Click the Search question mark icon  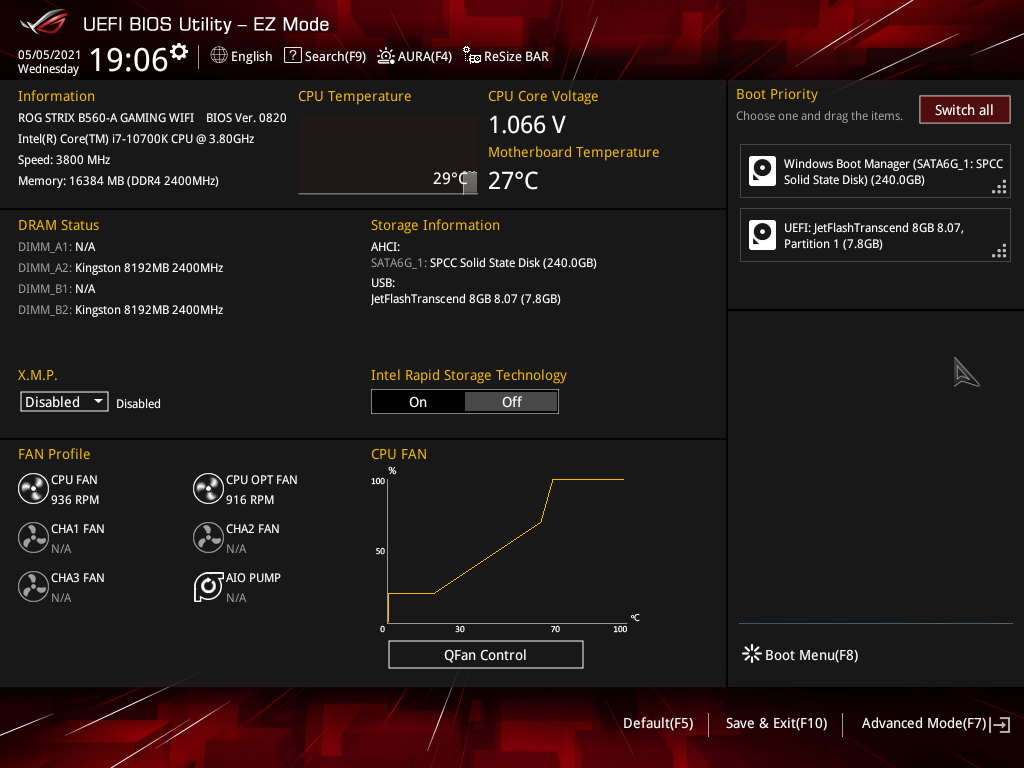tap(293, 56)
